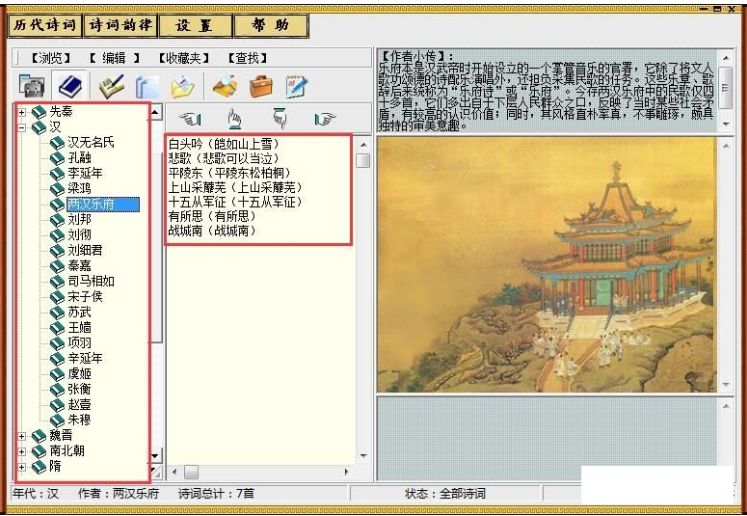Select author 汉无名氏 in the tree

pos(91,142)
